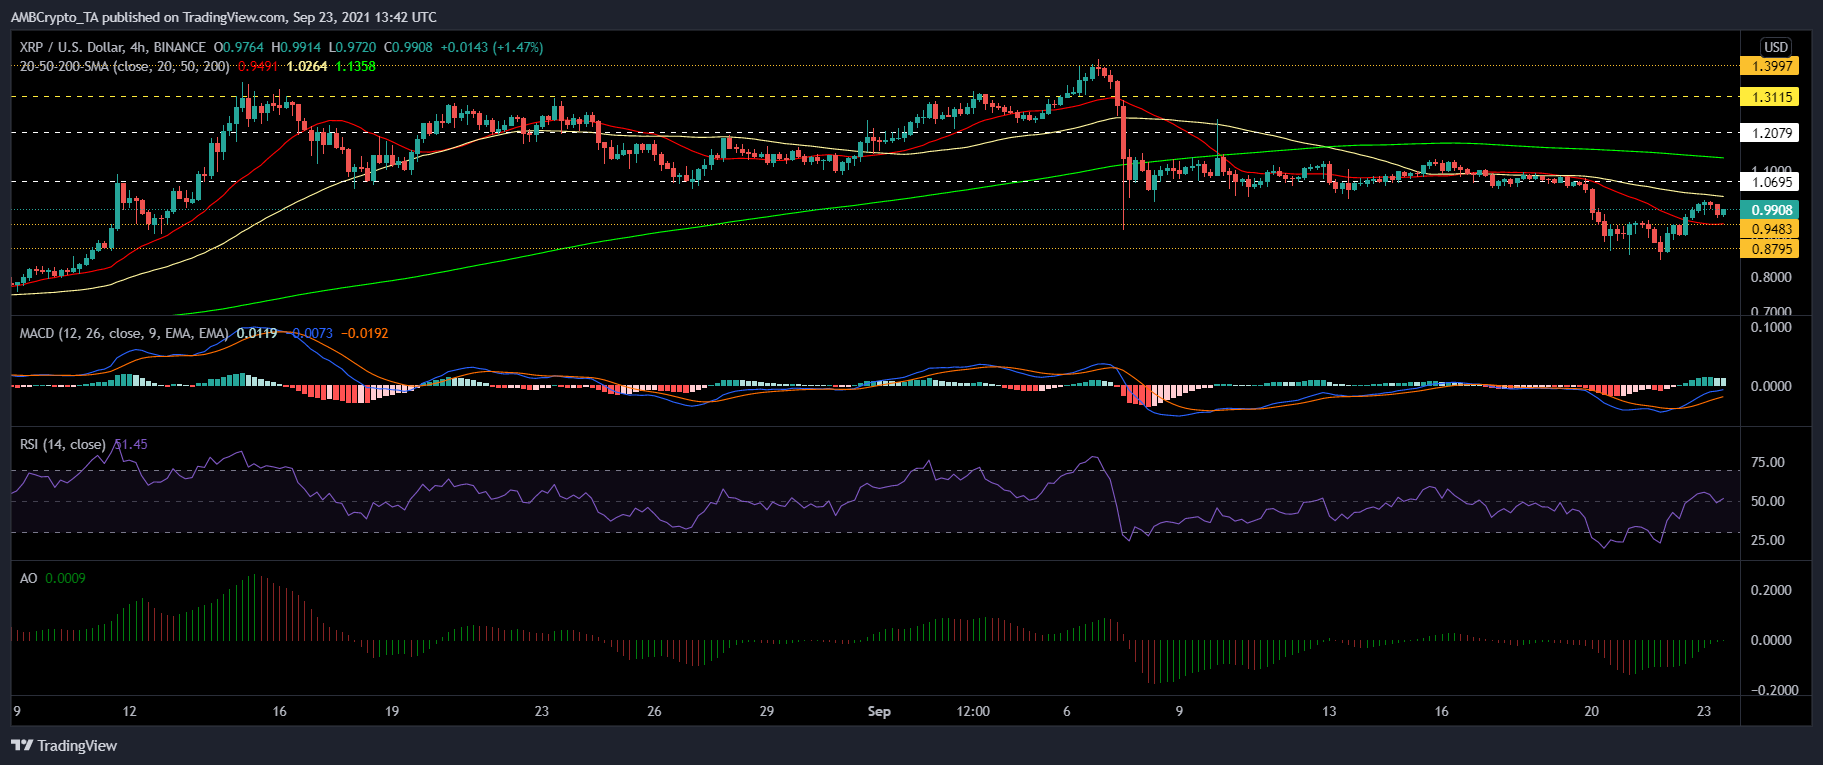The image size is (1823, 765).
Task: Click the 29 date on time axis
Action: click(767, 711)
